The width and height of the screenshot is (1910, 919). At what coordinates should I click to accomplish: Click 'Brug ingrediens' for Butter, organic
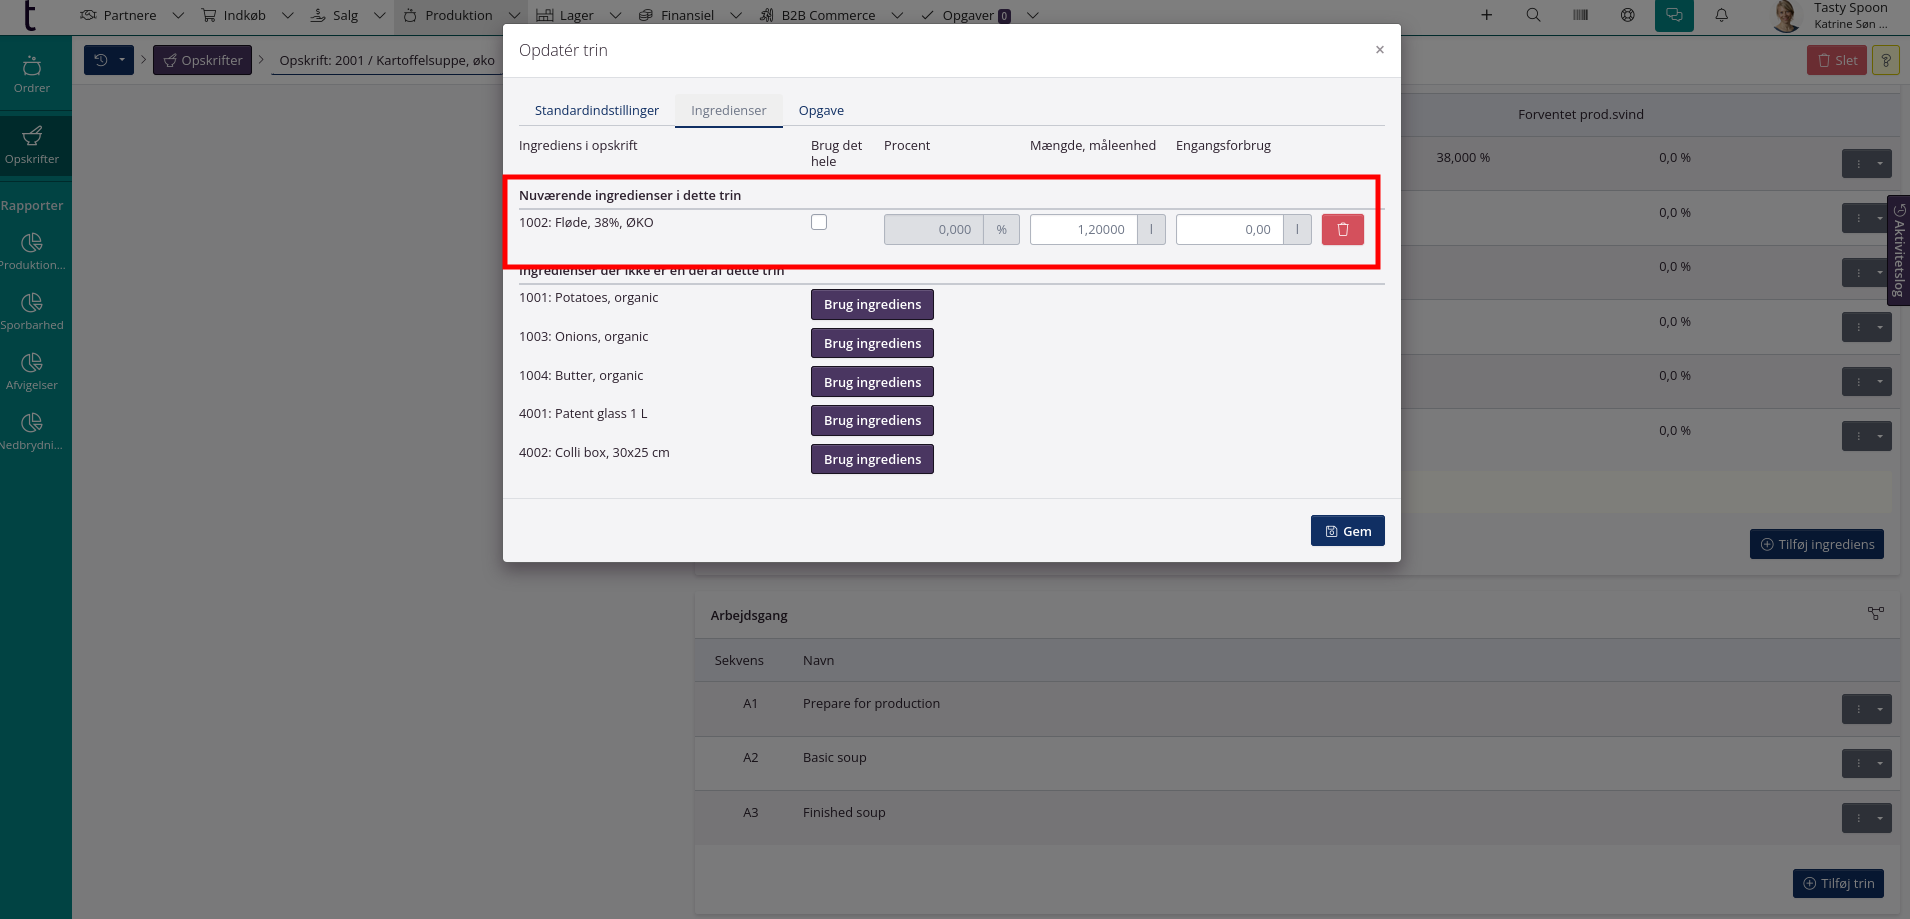tap(872, 382)
